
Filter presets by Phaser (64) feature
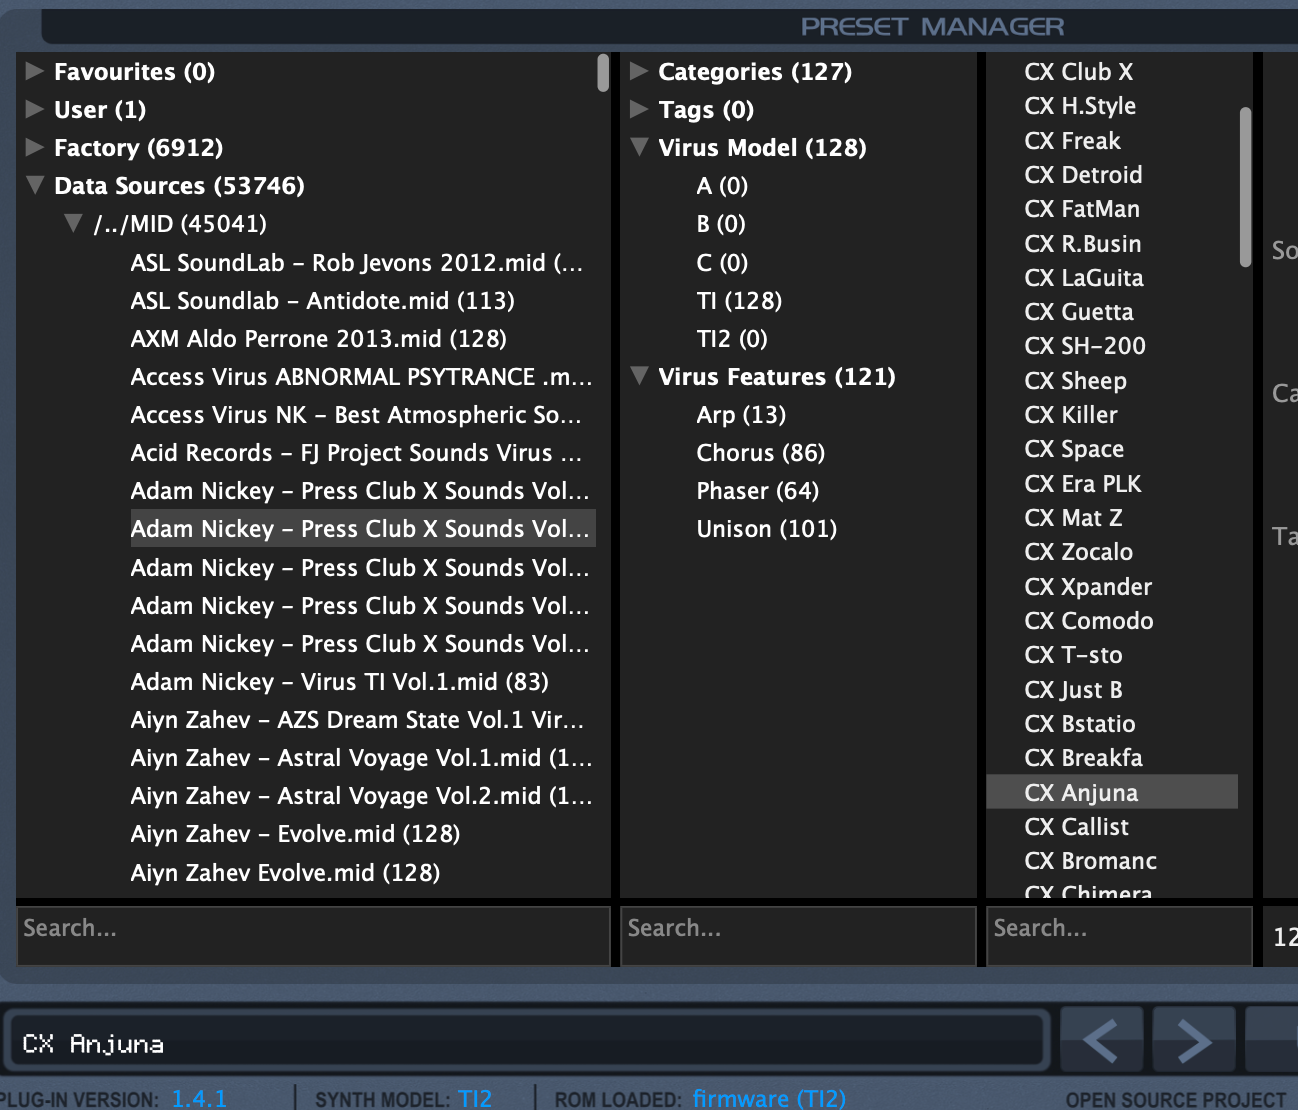click(758, 490)
